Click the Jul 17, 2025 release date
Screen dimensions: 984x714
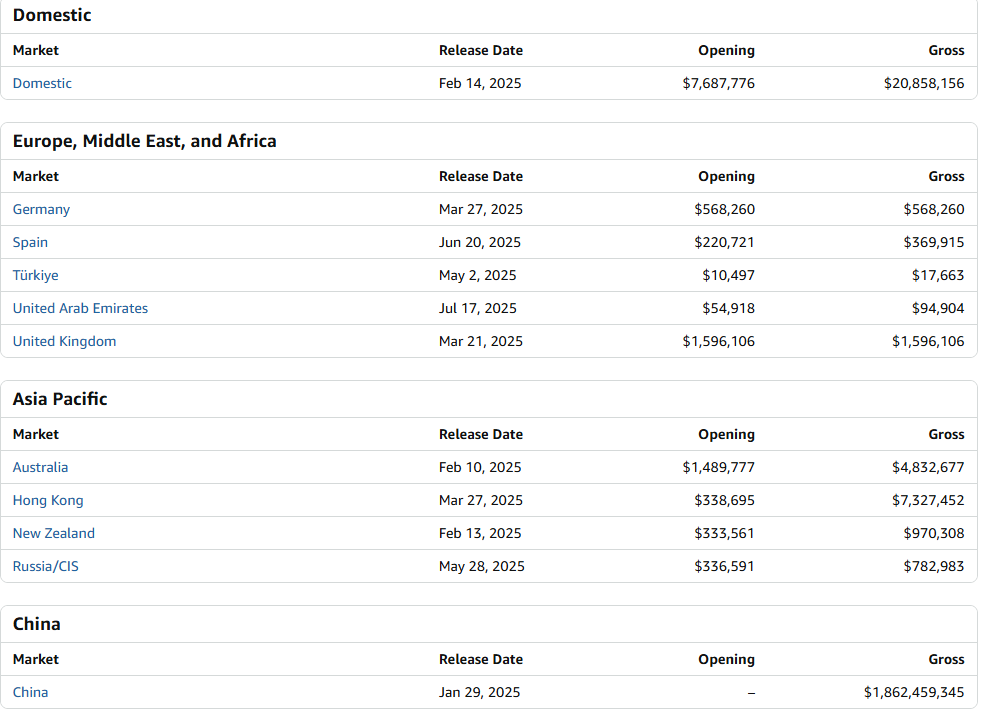point(478,308)
